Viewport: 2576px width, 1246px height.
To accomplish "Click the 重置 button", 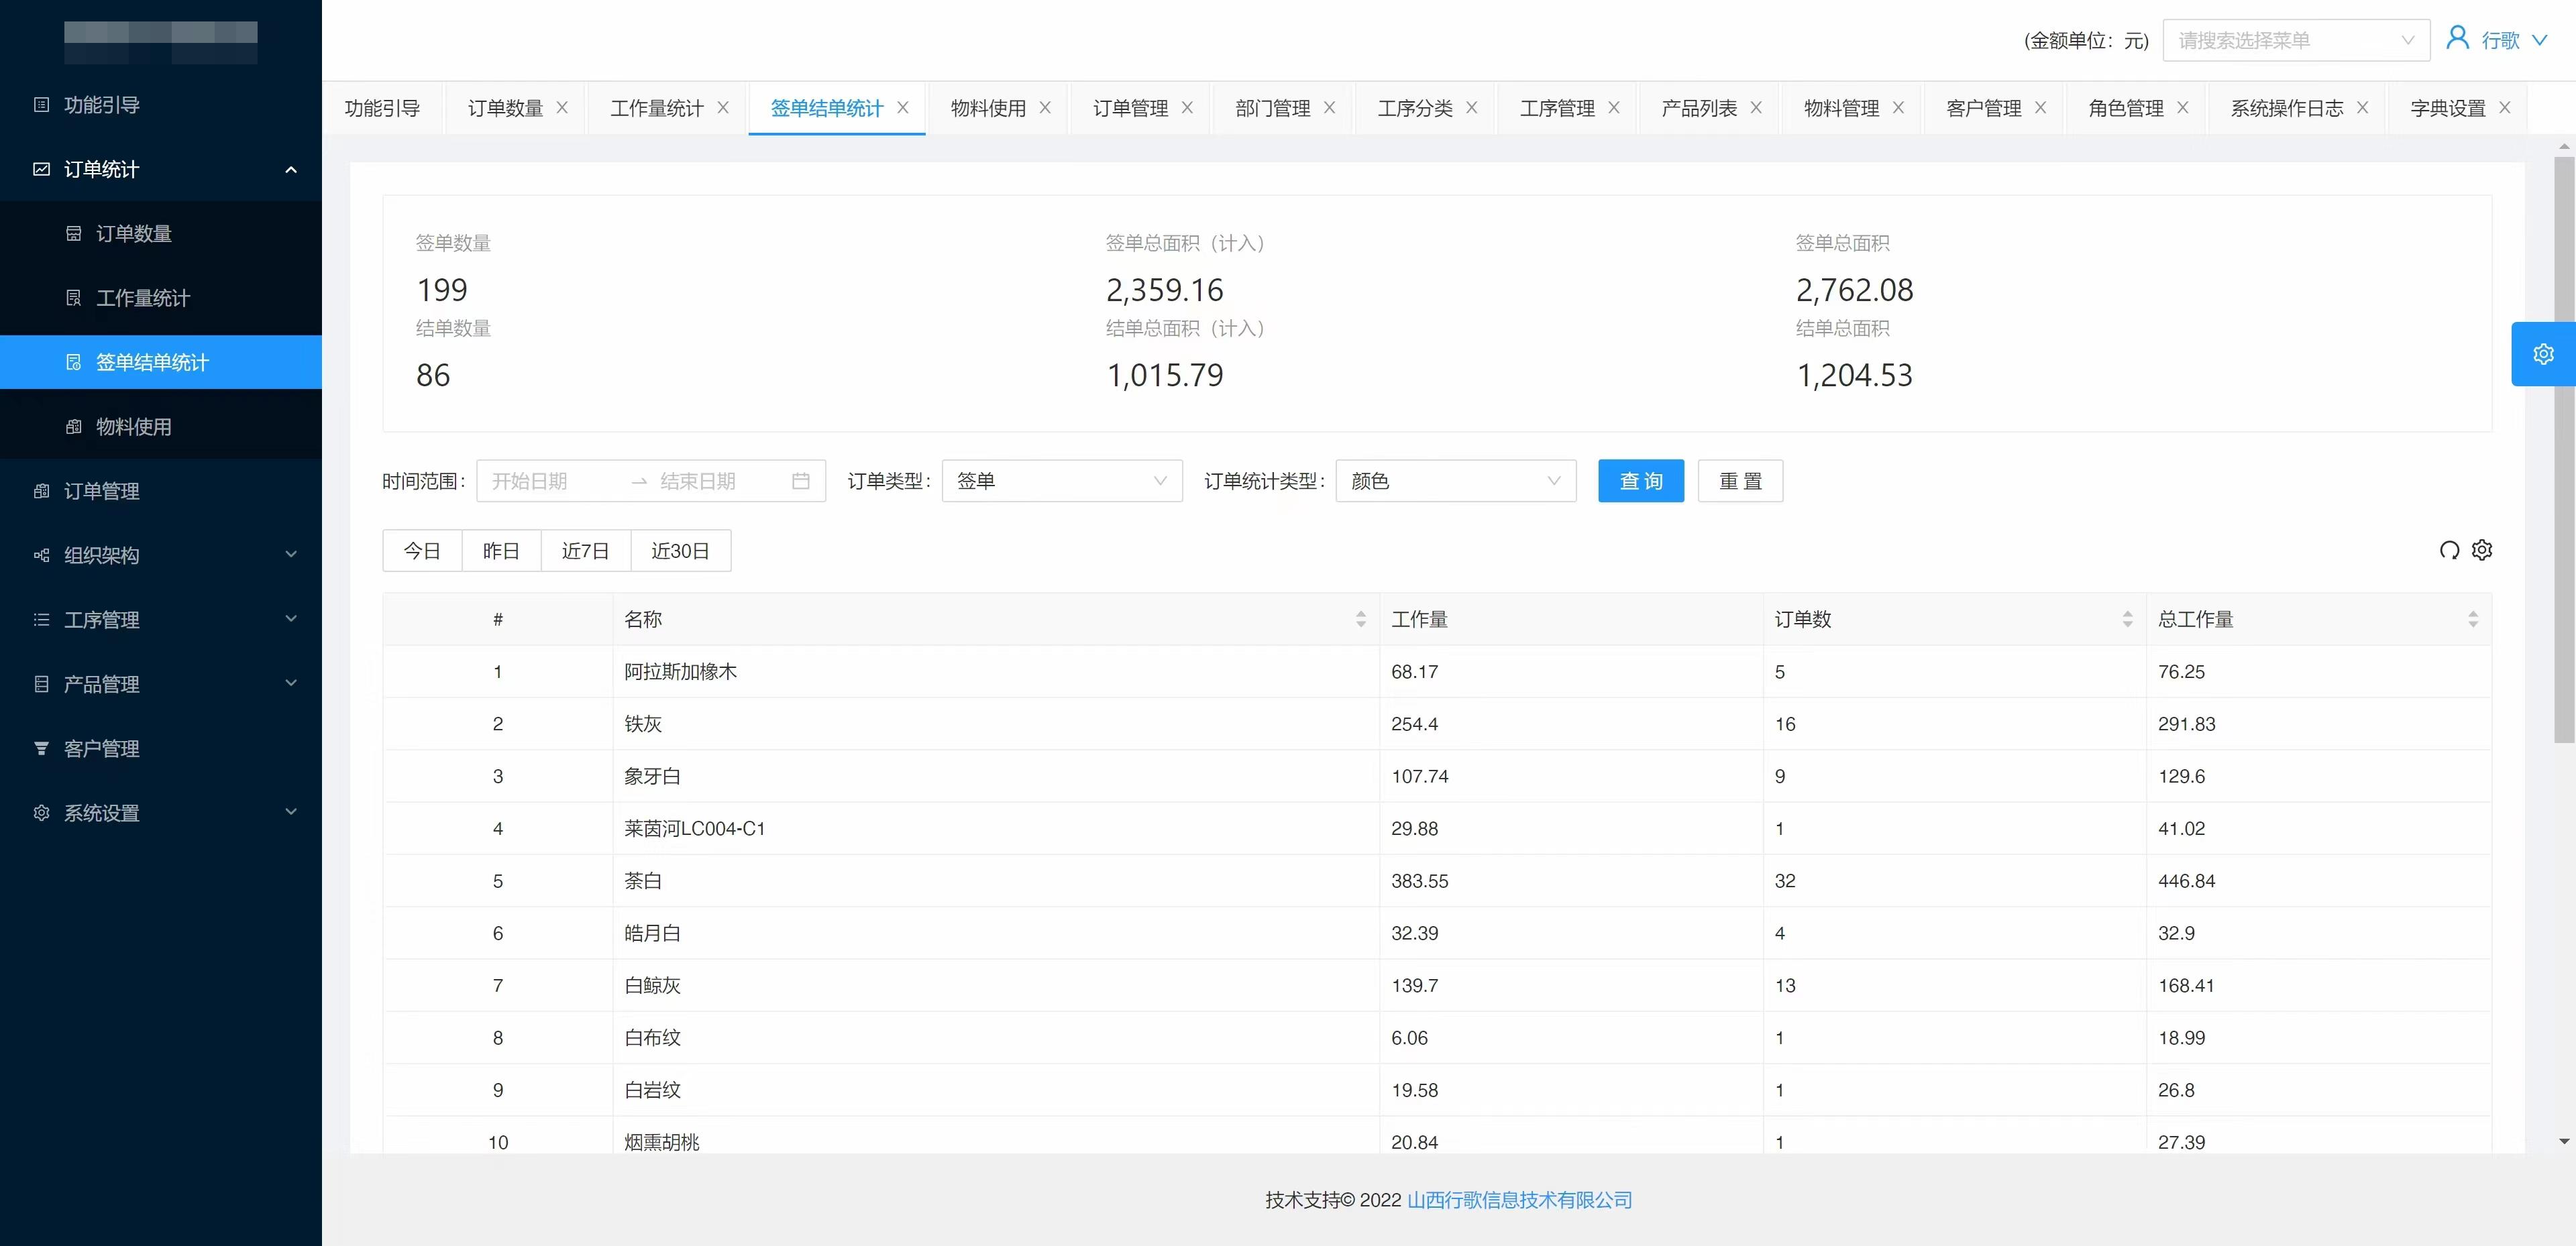I will [x=1740, y=481].
